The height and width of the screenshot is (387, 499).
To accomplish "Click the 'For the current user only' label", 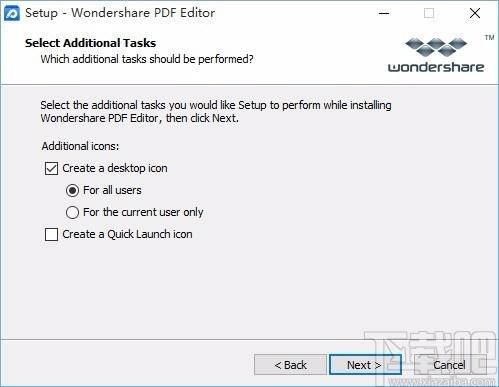I will point(143,212).
